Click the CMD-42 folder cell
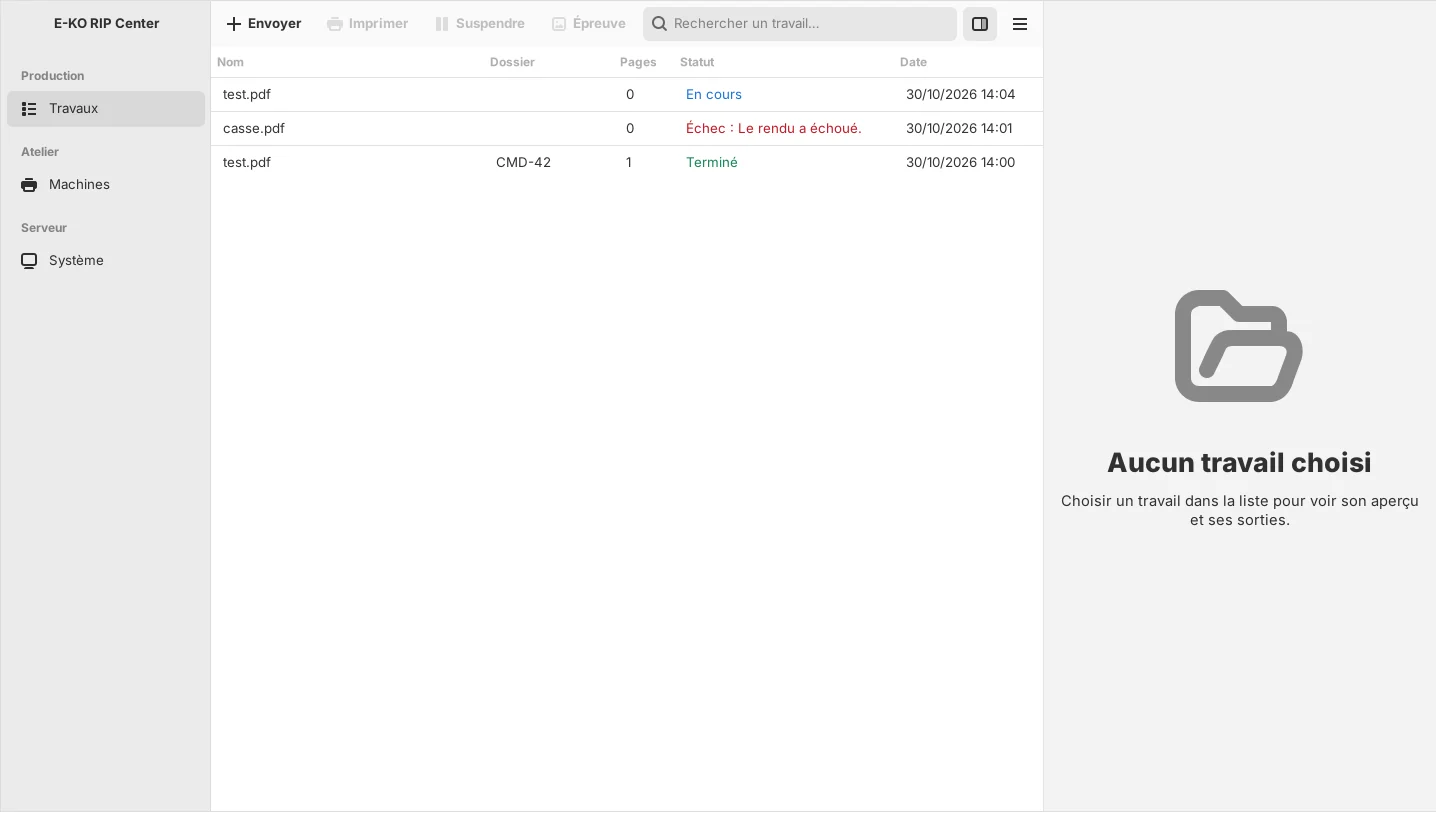 pyautogui.click(x=523, y=163)
